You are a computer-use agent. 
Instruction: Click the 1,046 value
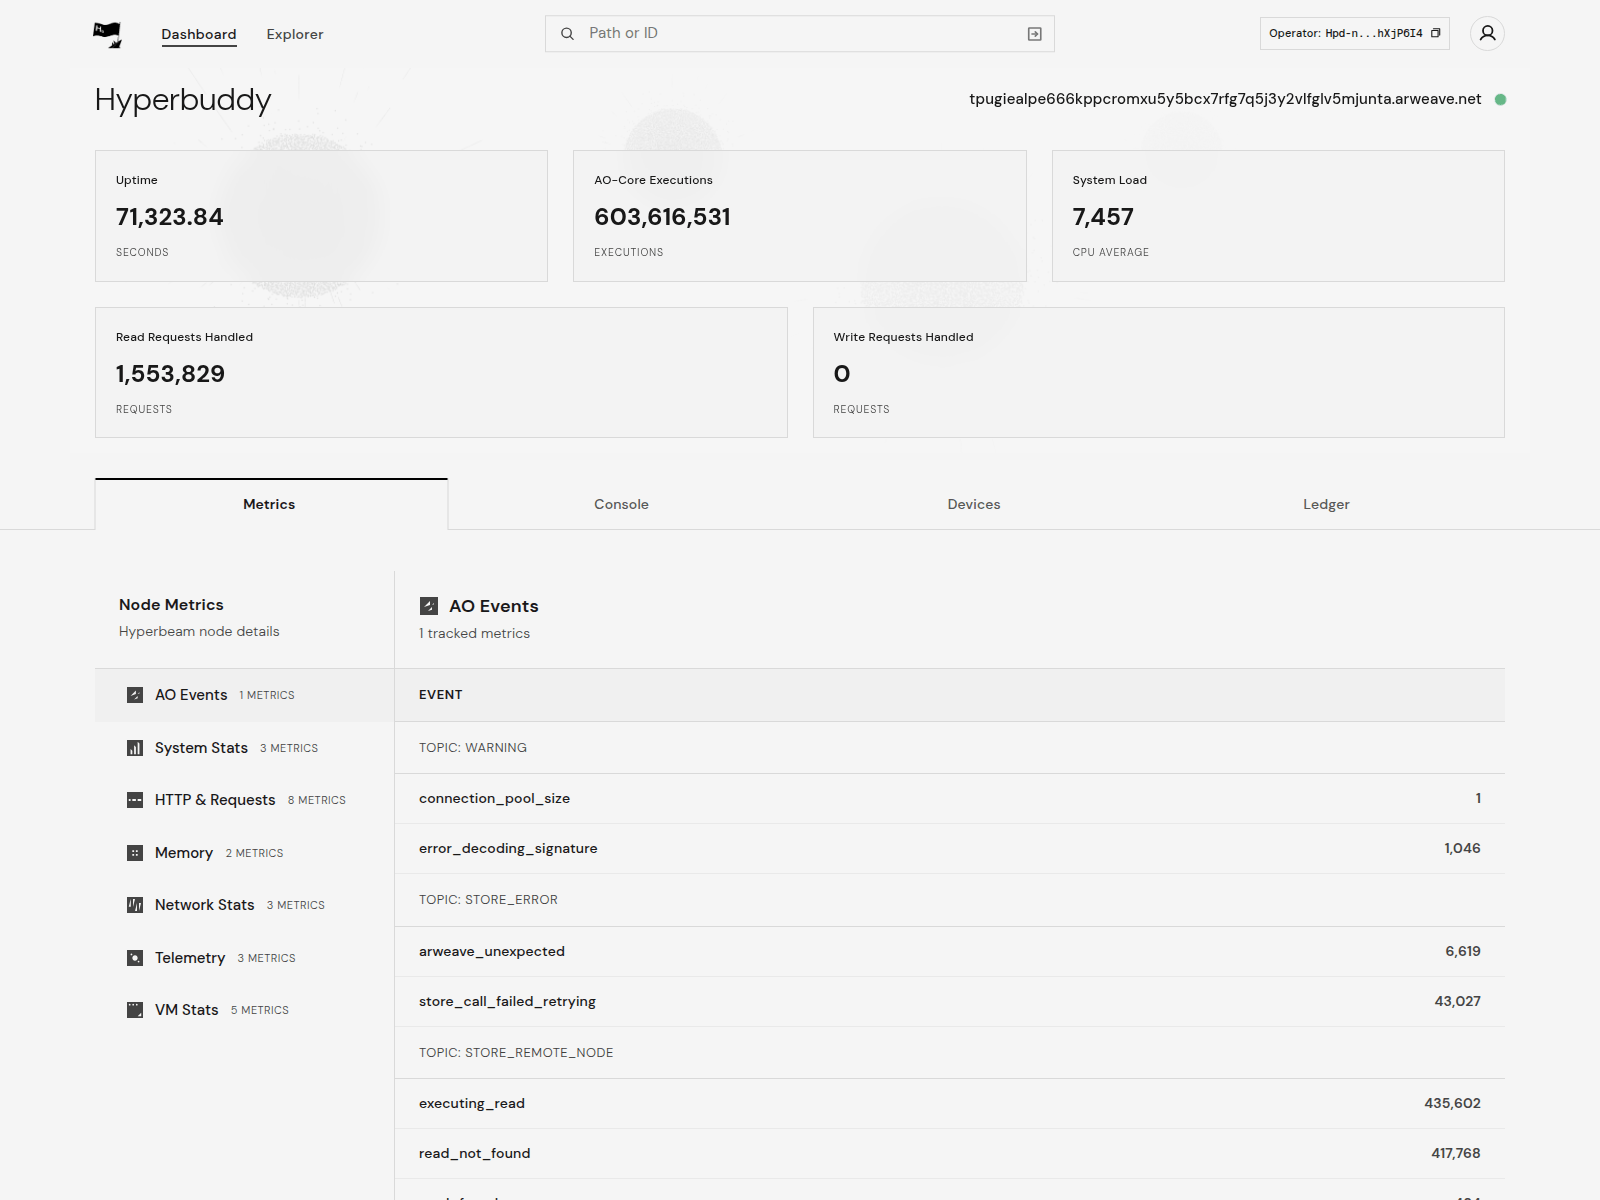(1463, 849)
